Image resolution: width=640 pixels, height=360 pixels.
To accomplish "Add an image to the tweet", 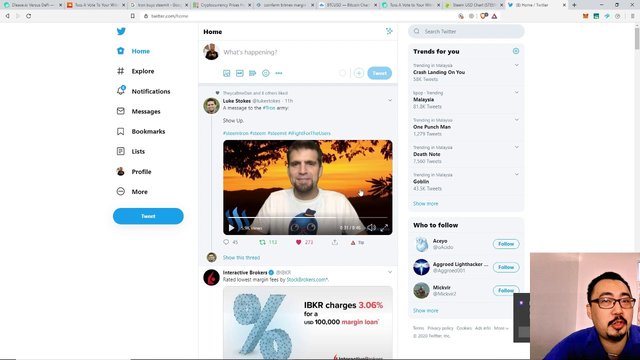I will click(x=227, y=73).
